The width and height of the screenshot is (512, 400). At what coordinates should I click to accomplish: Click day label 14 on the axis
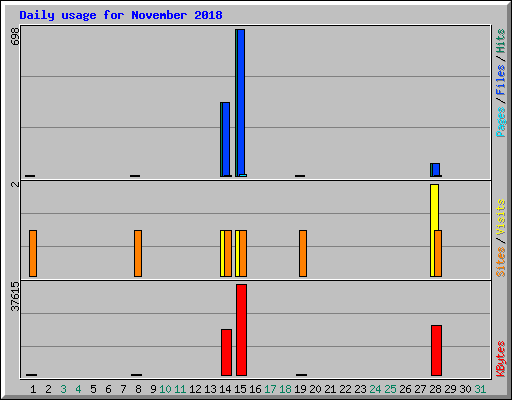point(225,389)
